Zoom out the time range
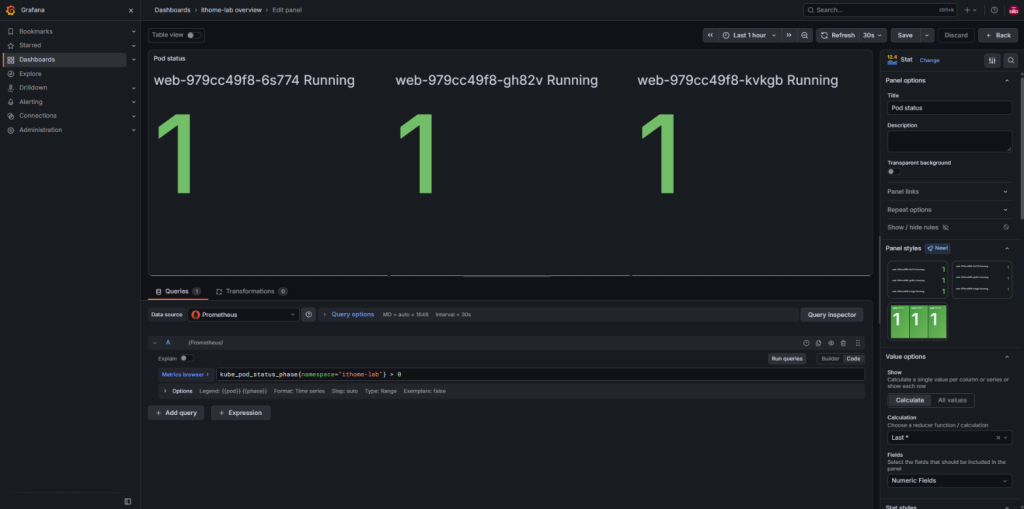1024x509 pixels. coord(805,35)
